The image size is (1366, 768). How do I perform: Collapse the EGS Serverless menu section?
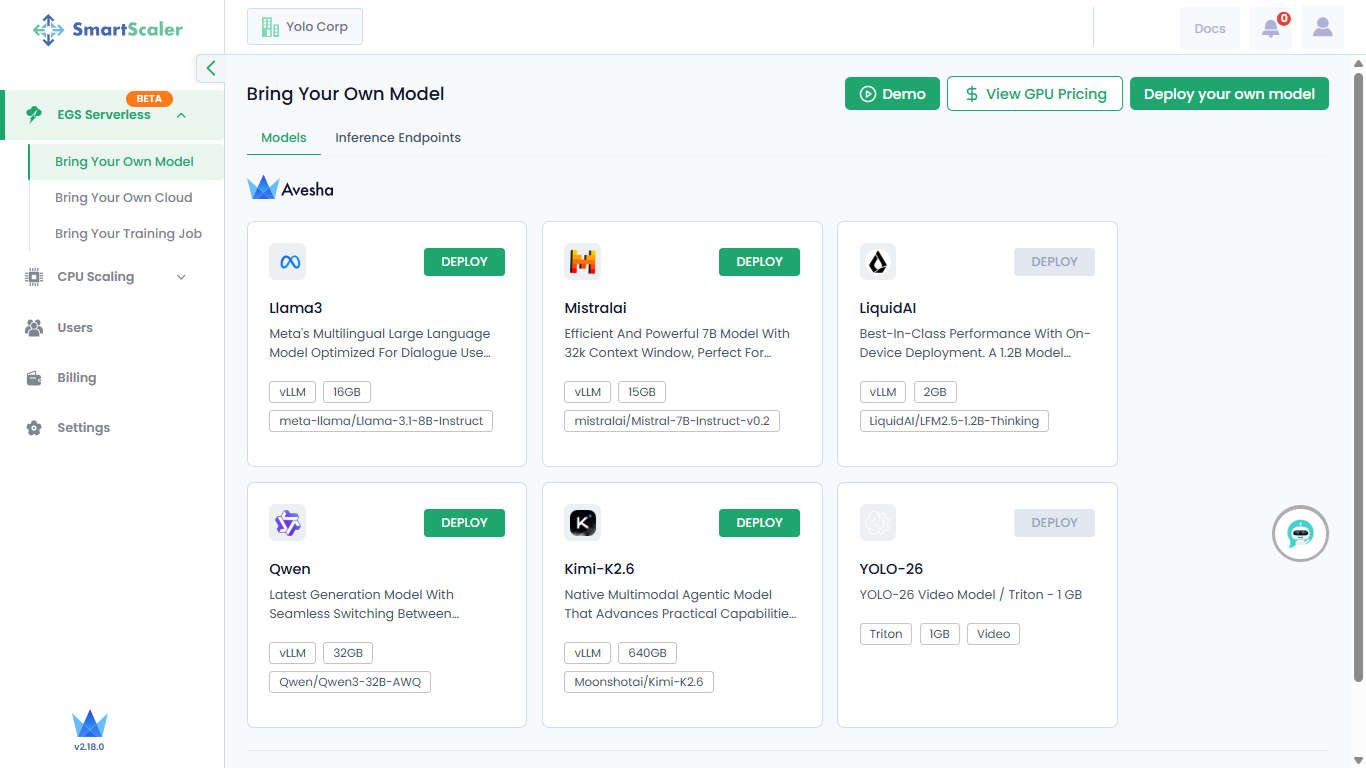181,115
